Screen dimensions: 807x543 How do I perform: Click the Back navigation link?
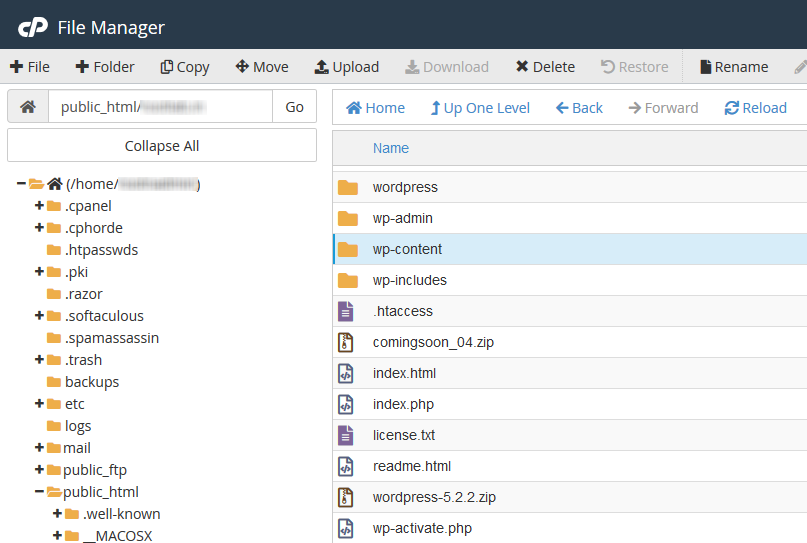click(579, 108)
